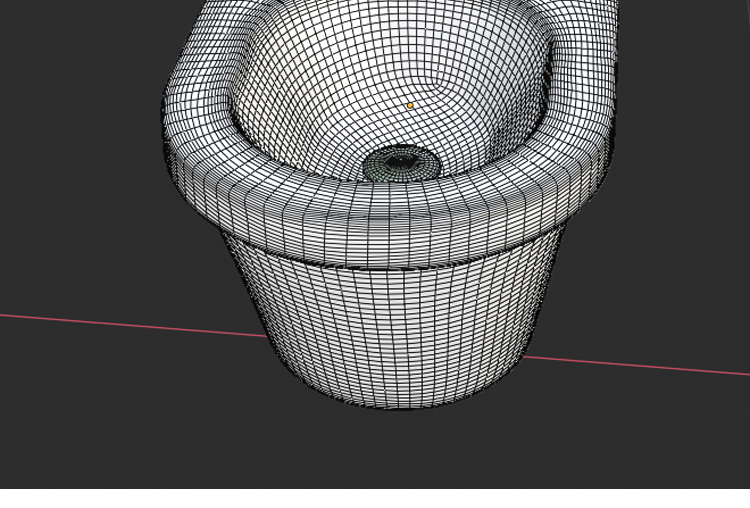Click the grey-green drain ring mesh
This screenshot has width=750, height=508.
[x=378, y=166]
